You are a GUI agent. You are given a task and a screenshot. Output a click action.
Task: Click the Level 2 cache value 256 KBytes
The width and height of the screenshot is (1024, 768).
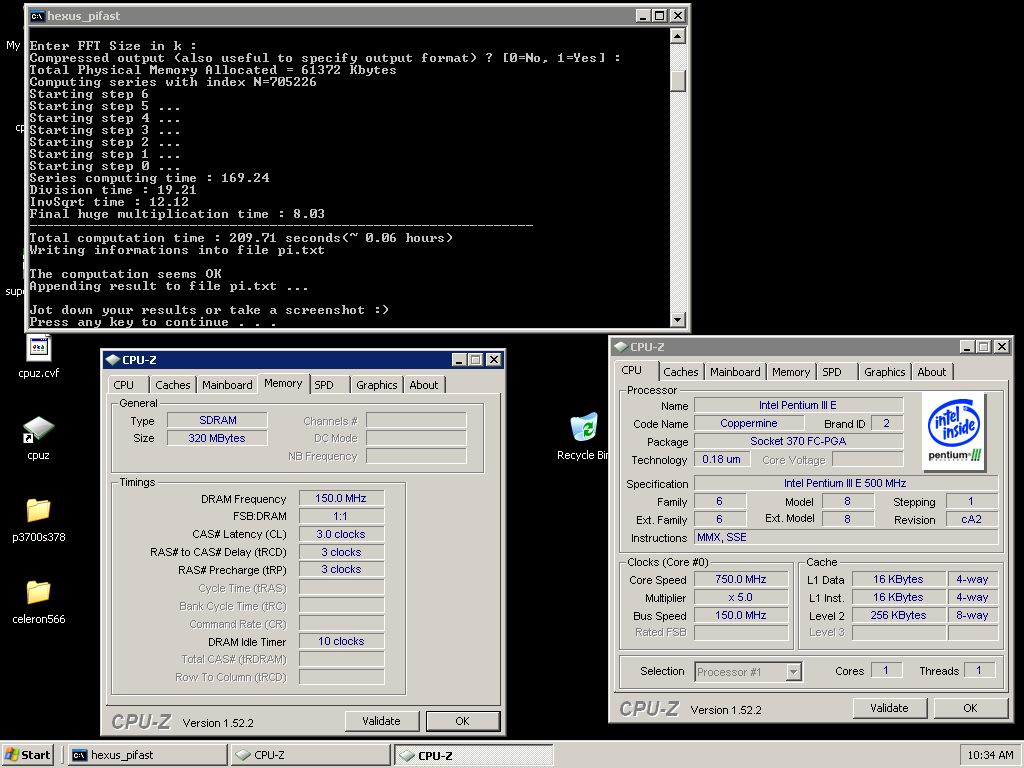point(899,615)
